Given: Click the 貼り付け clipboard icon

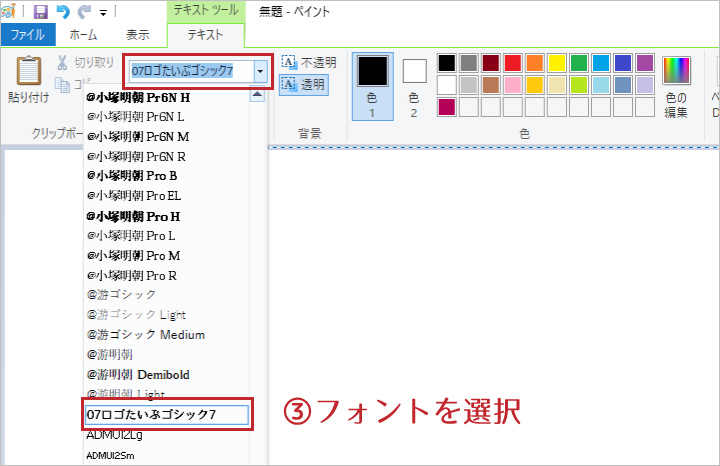Looking at the screenshot, I should (29, 72).
